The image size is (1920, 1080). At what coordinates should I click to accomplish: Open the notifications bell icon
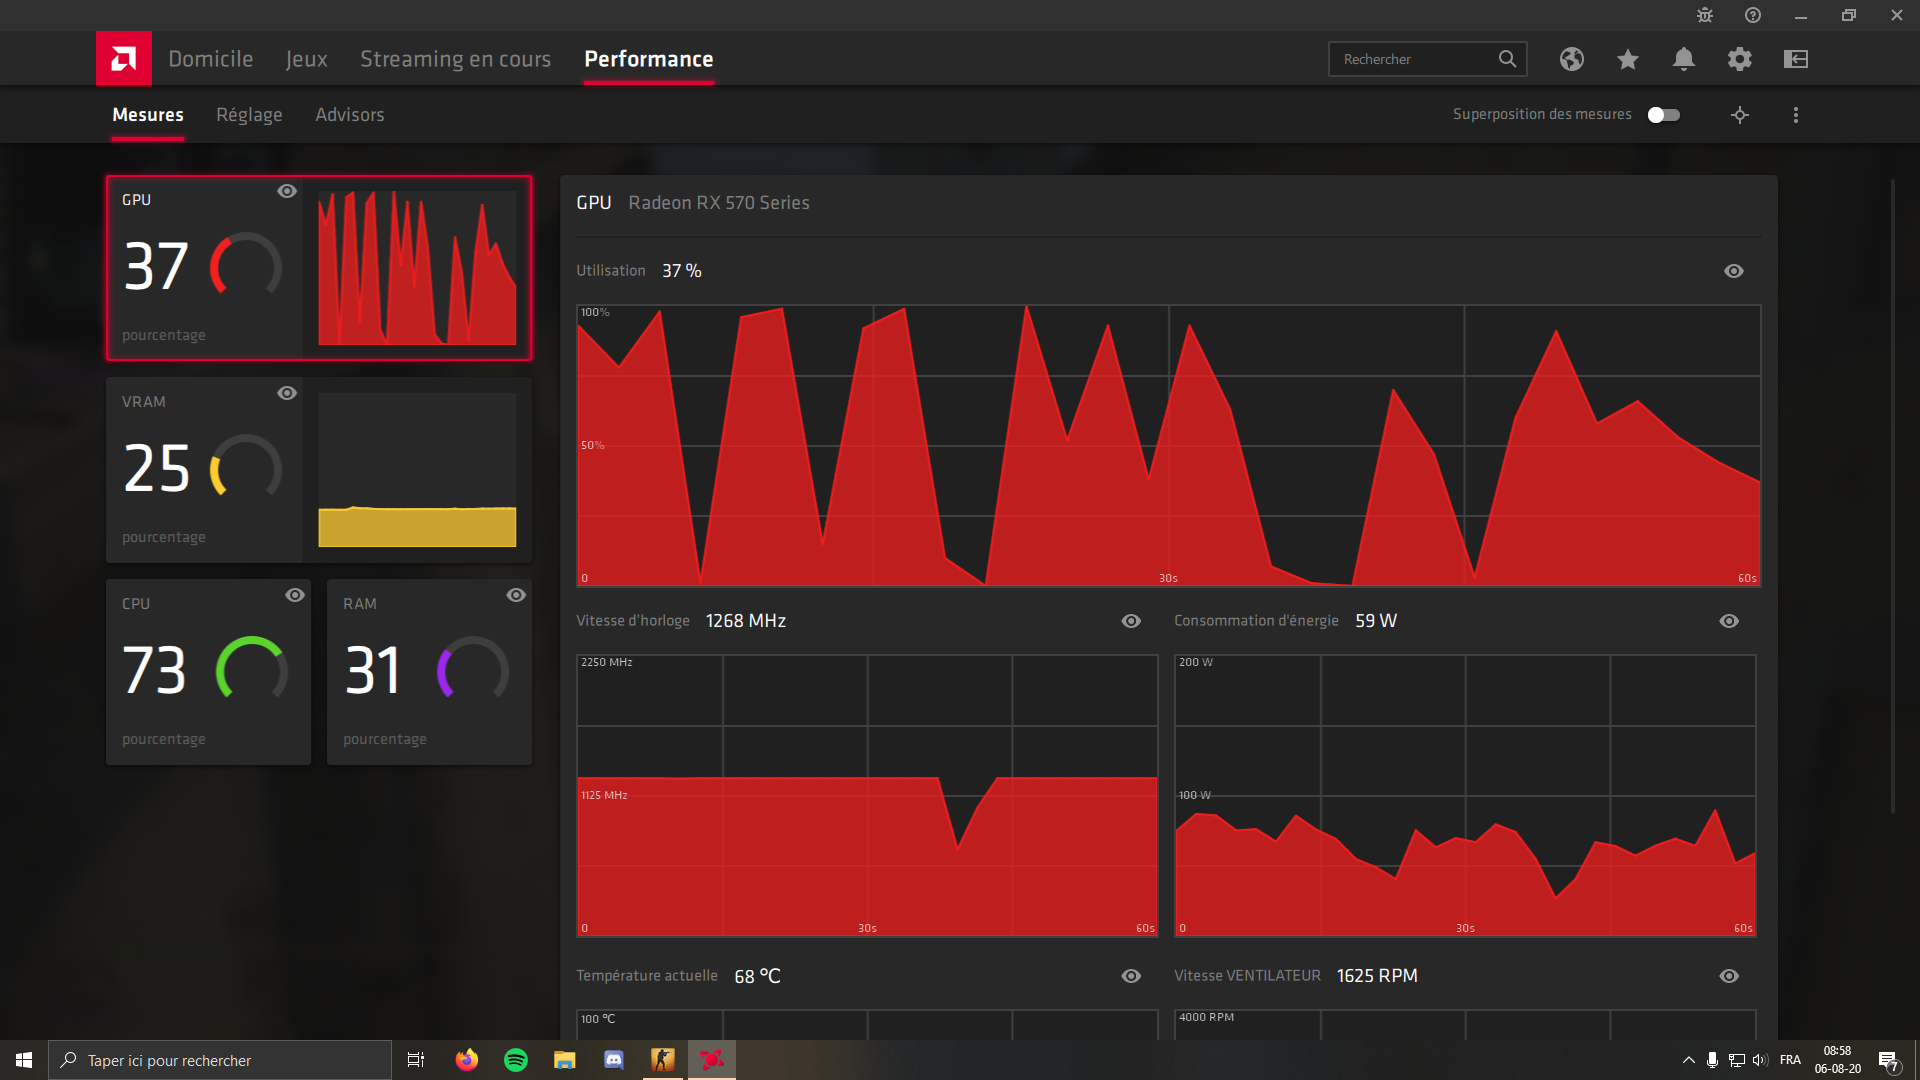pos(1684,59)
